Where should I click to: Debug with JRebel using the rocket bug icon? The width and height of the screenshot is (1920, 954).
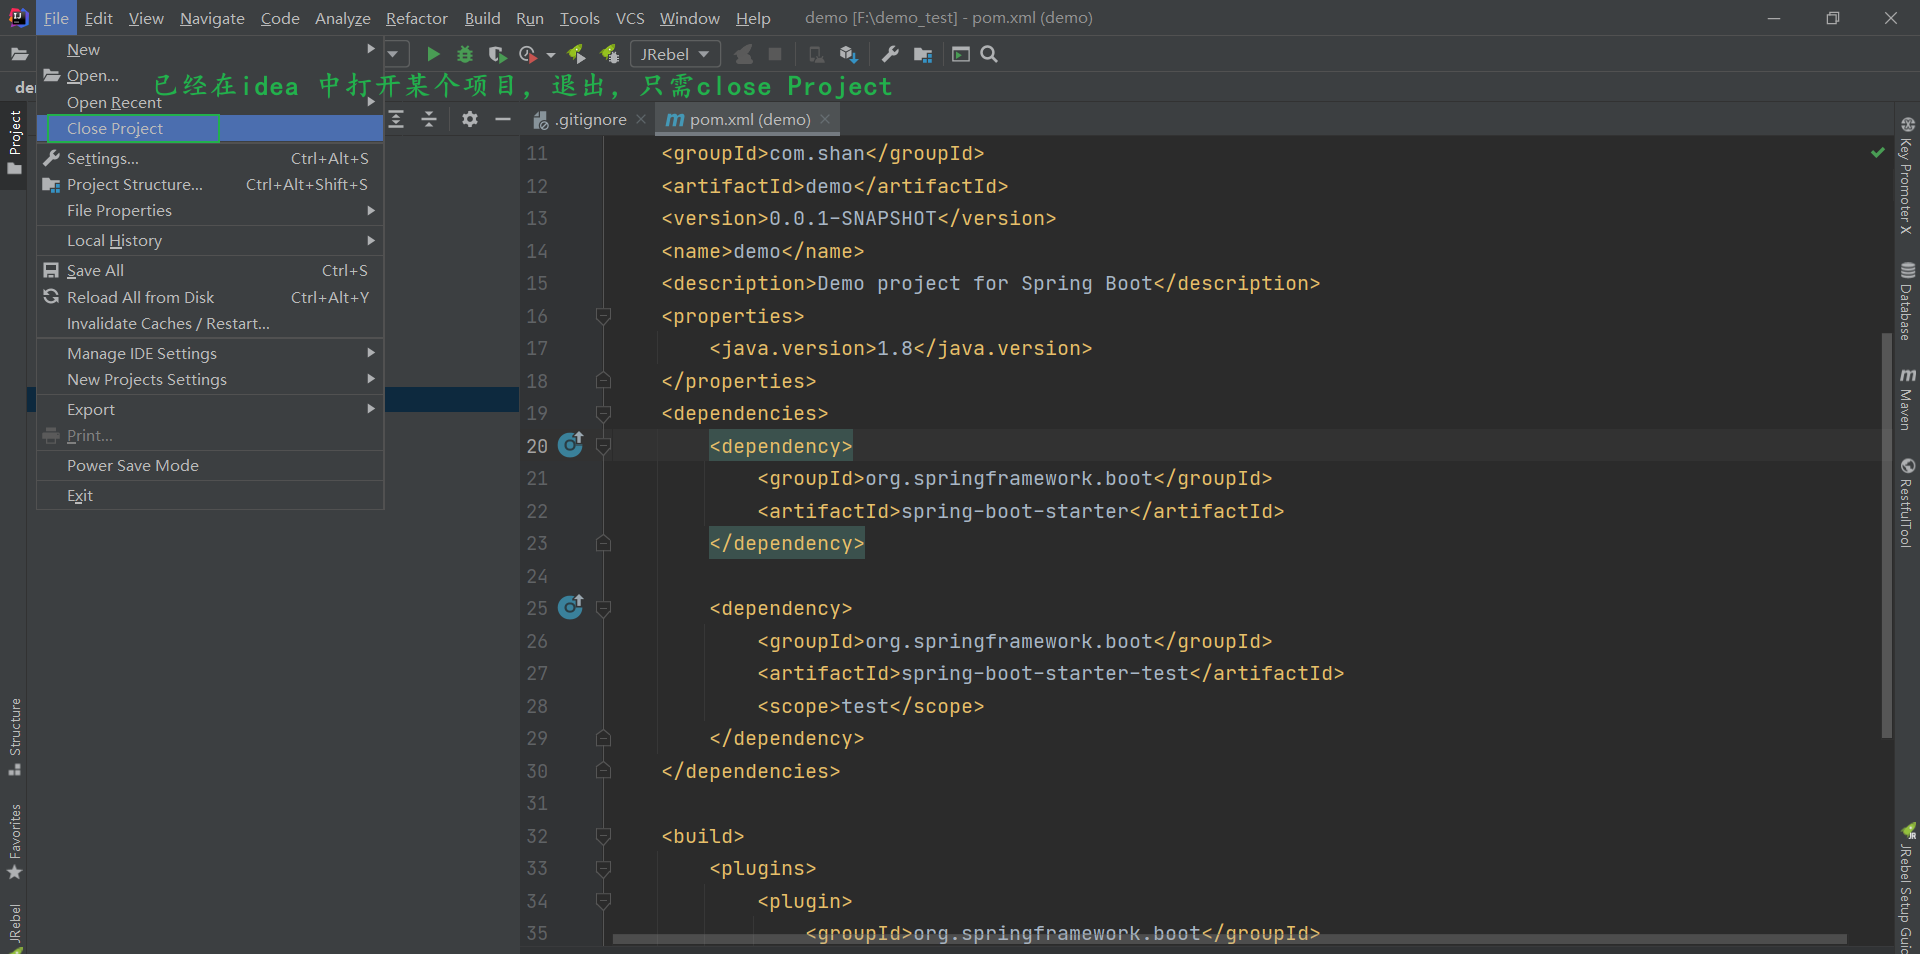[609, 54]
